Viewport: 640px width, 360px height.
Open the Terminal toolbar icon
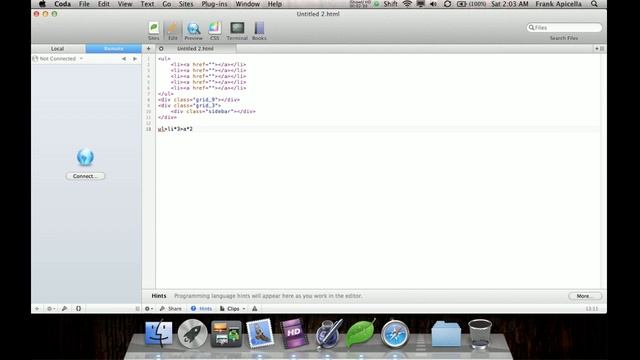237,31
